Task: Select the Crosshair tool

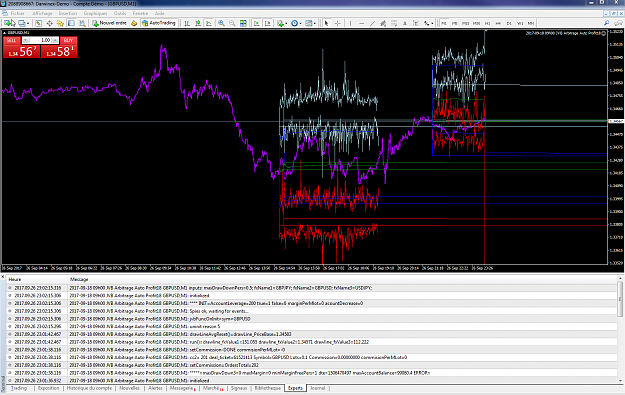Action: 338,23
